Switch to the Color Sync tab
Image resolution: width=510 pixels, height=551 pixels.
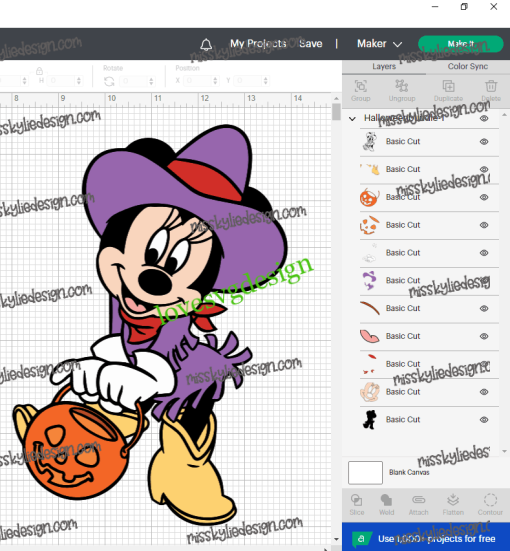(467, 66)
